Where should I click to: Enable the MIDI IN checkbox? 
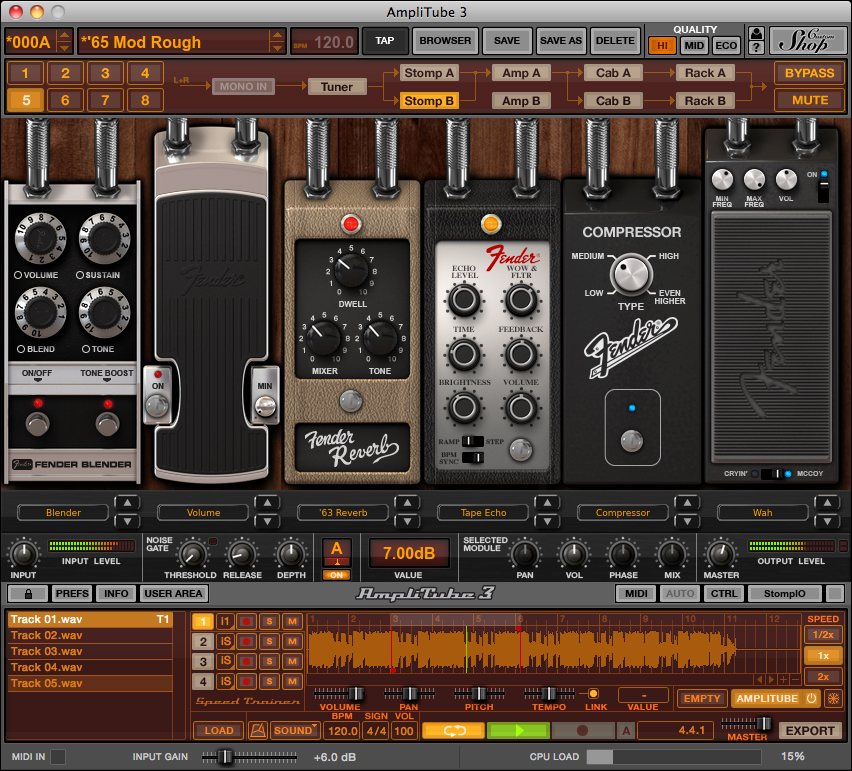click(x=59, y=756)
